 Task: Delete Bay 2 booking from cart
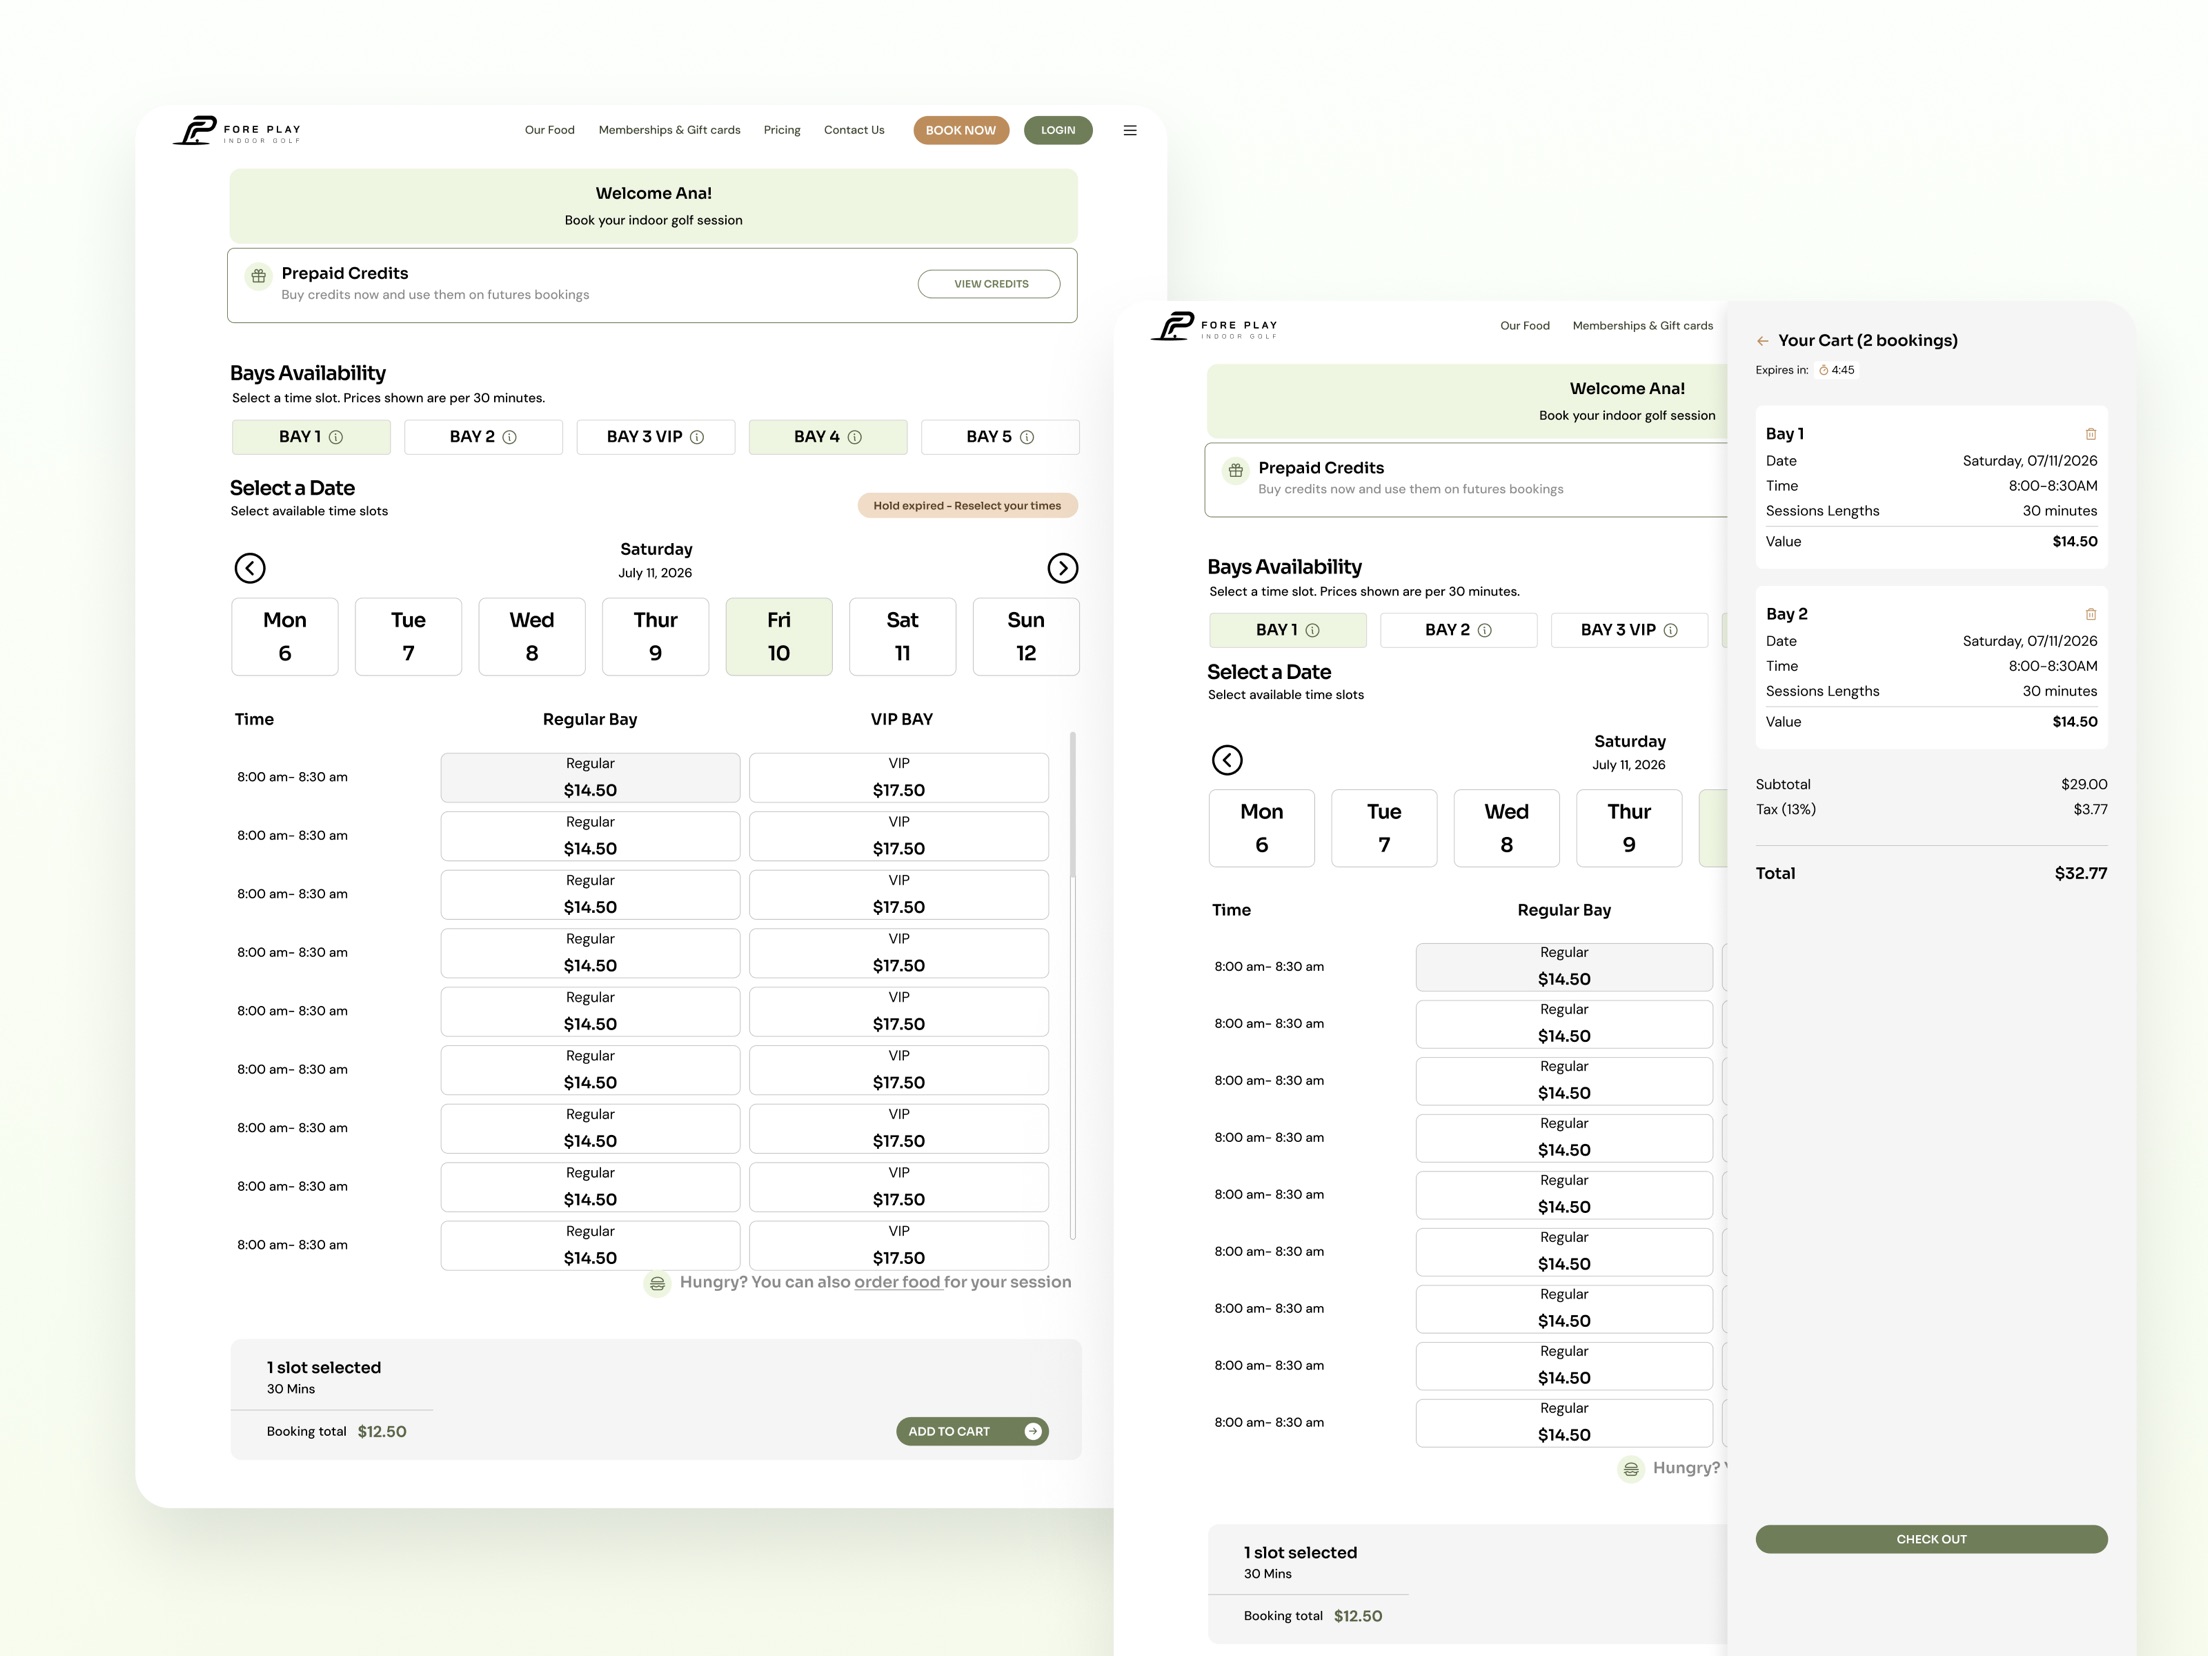[2091, 614]
